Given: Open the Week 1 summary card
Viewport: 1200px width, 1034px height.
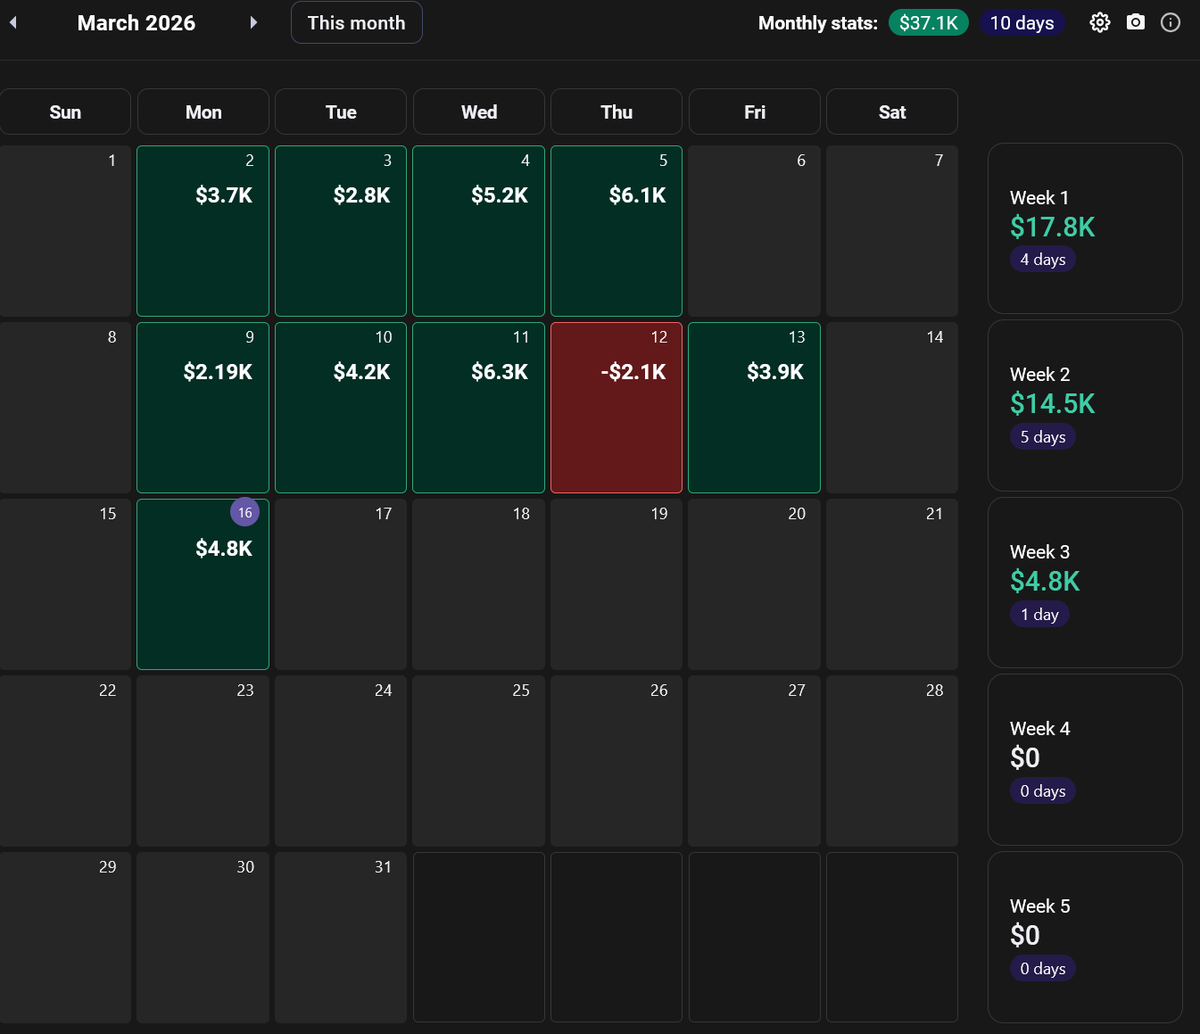Looking at the screenshot, I should pos(1085,228).
